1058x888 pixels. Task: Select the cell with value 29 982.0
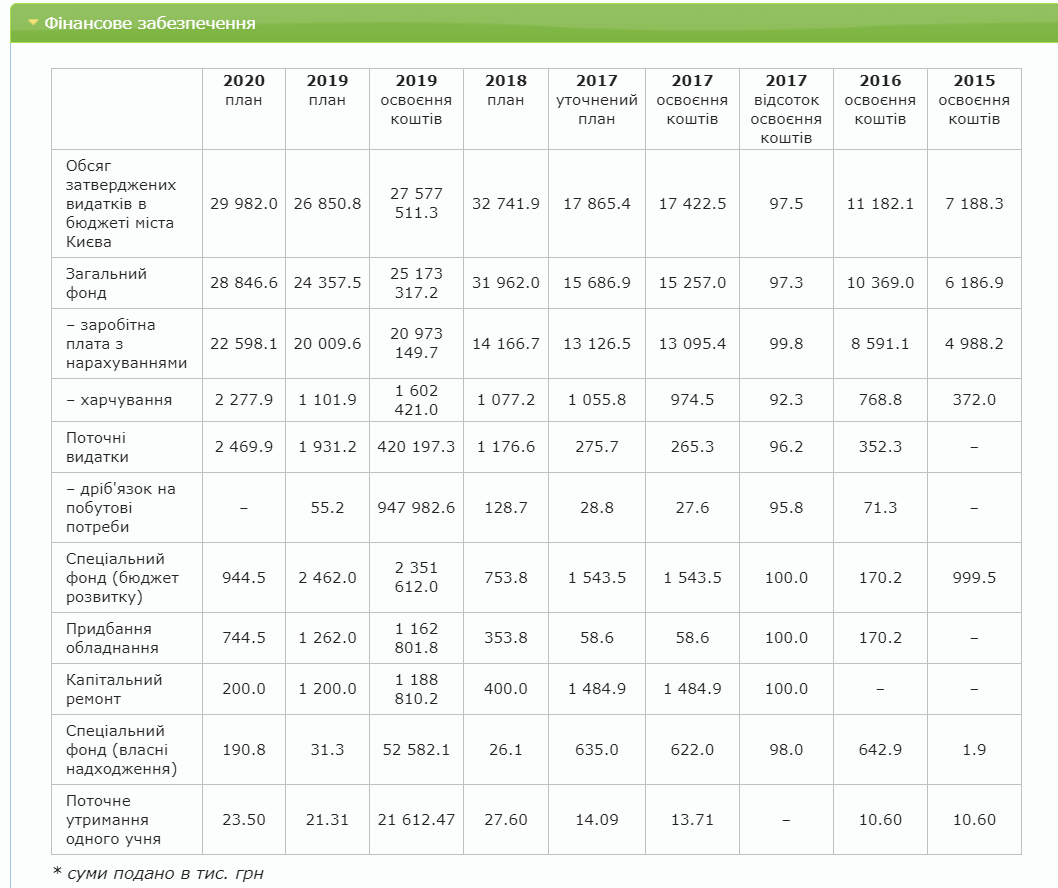(244, 203)
